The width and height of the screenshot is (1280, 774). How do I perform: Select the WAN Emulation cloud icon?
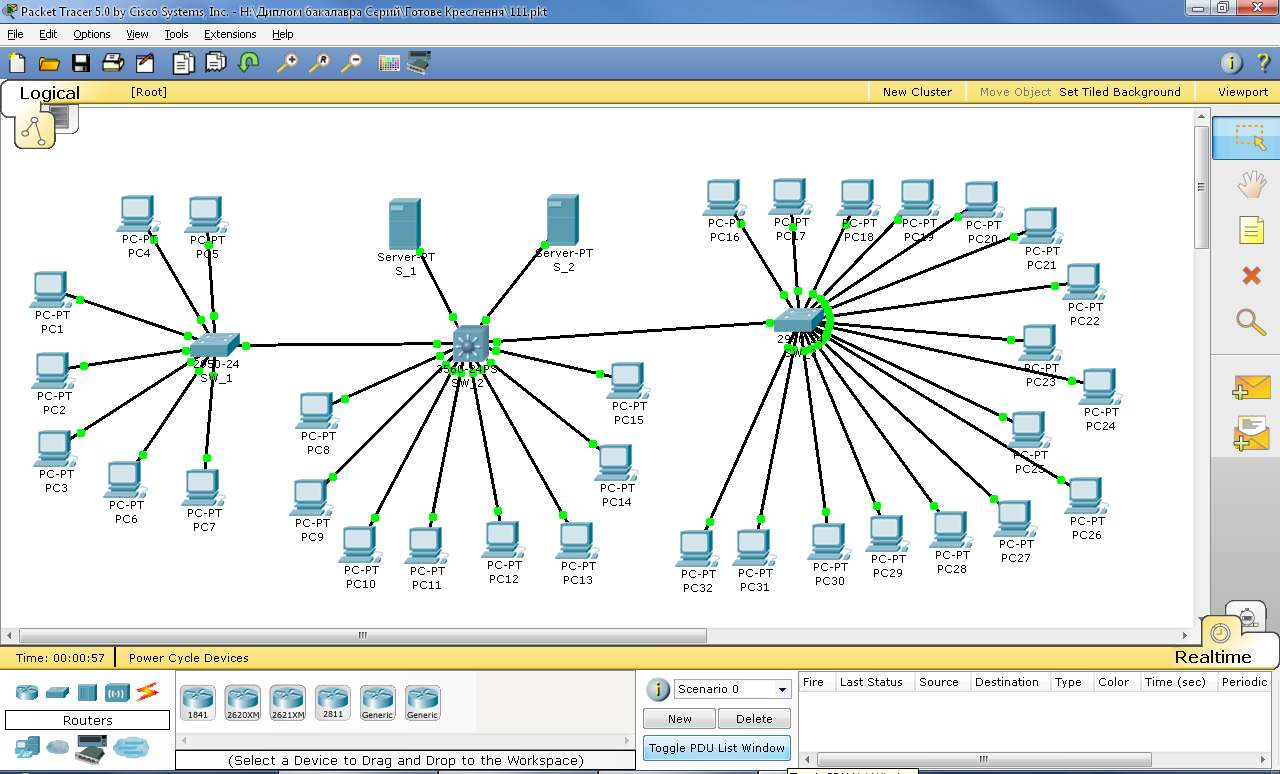[x=58, y=747]
